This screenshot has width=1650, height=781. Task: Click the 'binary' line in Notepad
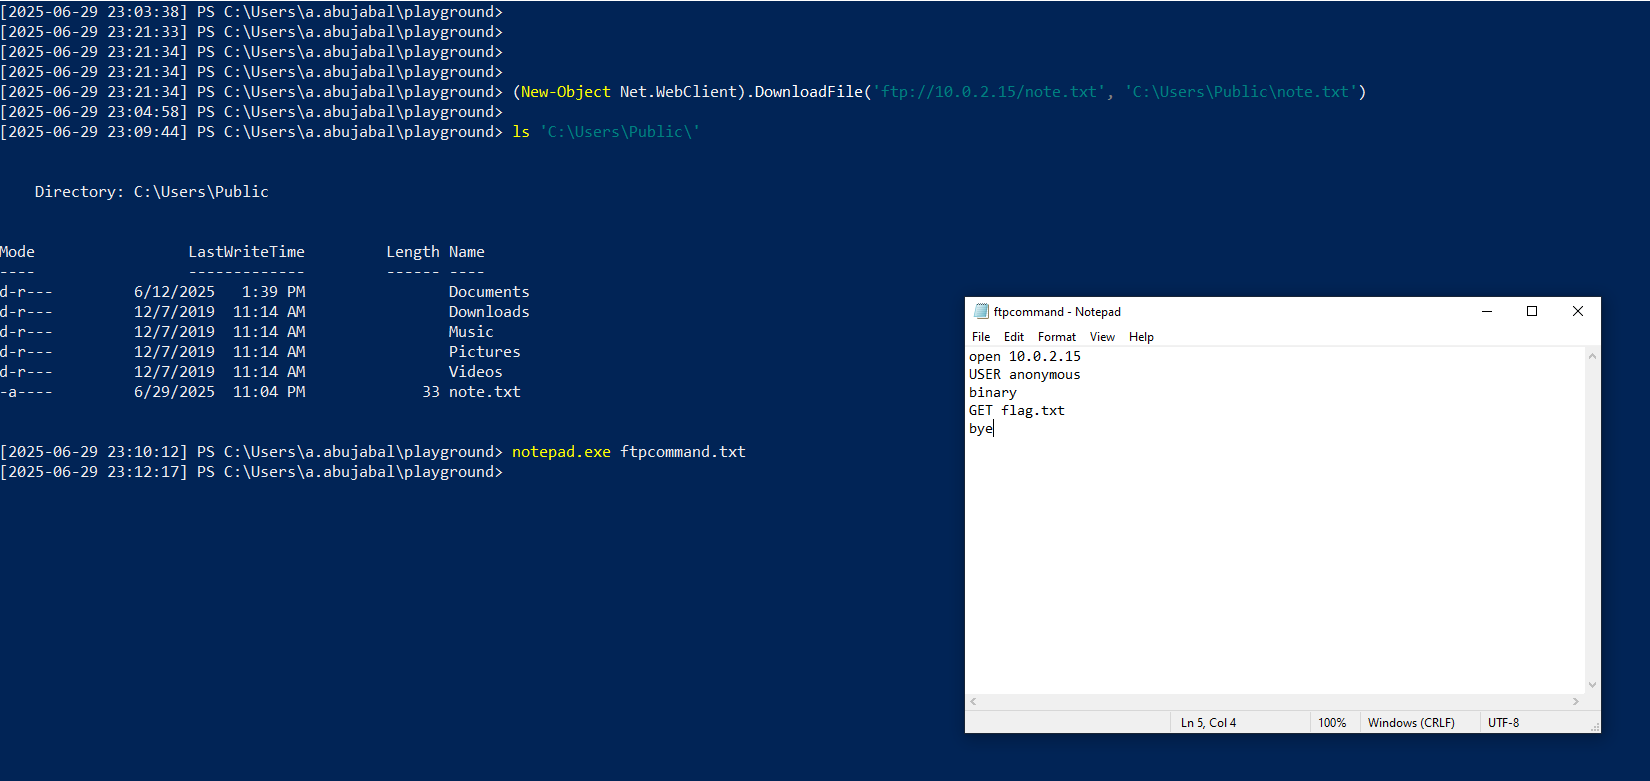click(993, 392)
